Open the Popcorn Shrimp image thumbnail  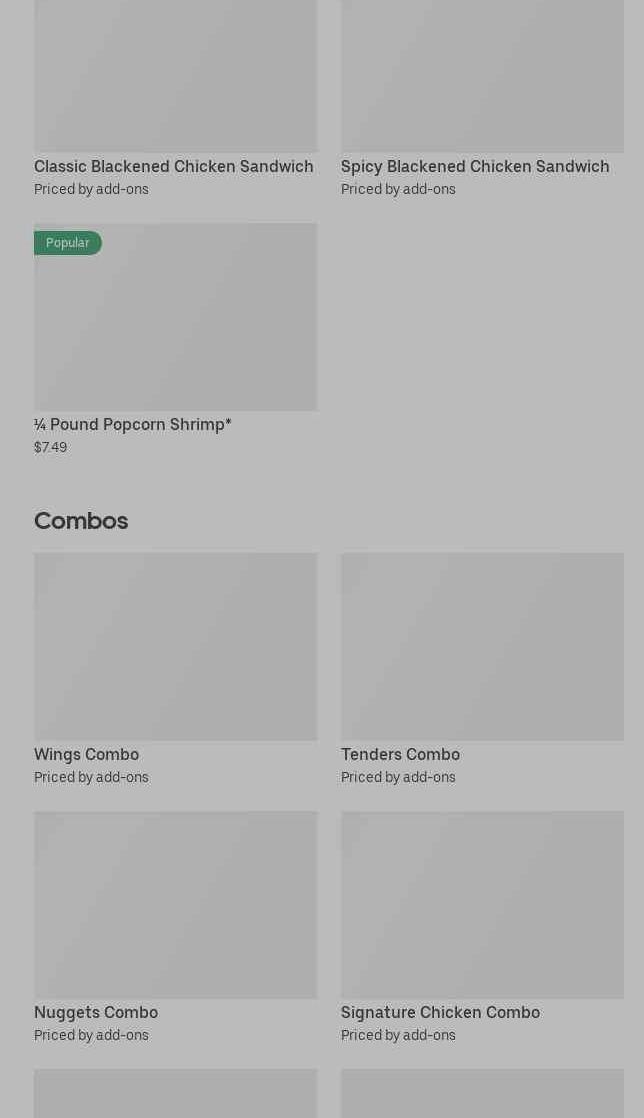[175, 317]
